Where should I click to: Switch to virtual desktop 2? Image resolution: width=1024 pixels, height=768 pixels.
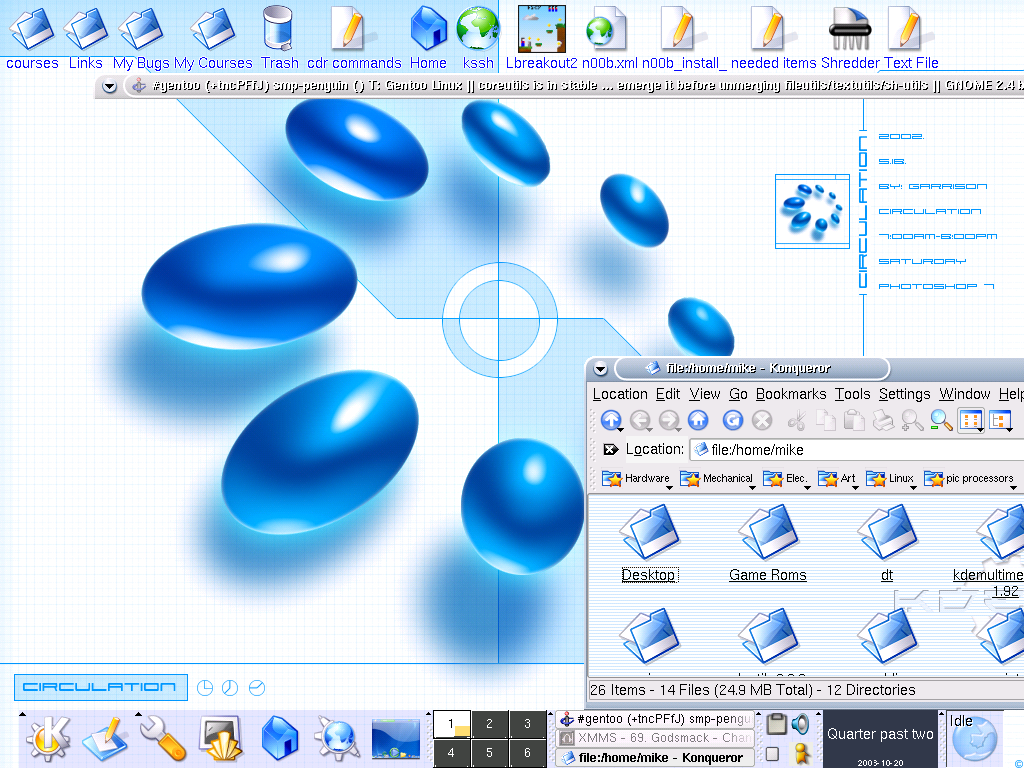coord(489,724)
